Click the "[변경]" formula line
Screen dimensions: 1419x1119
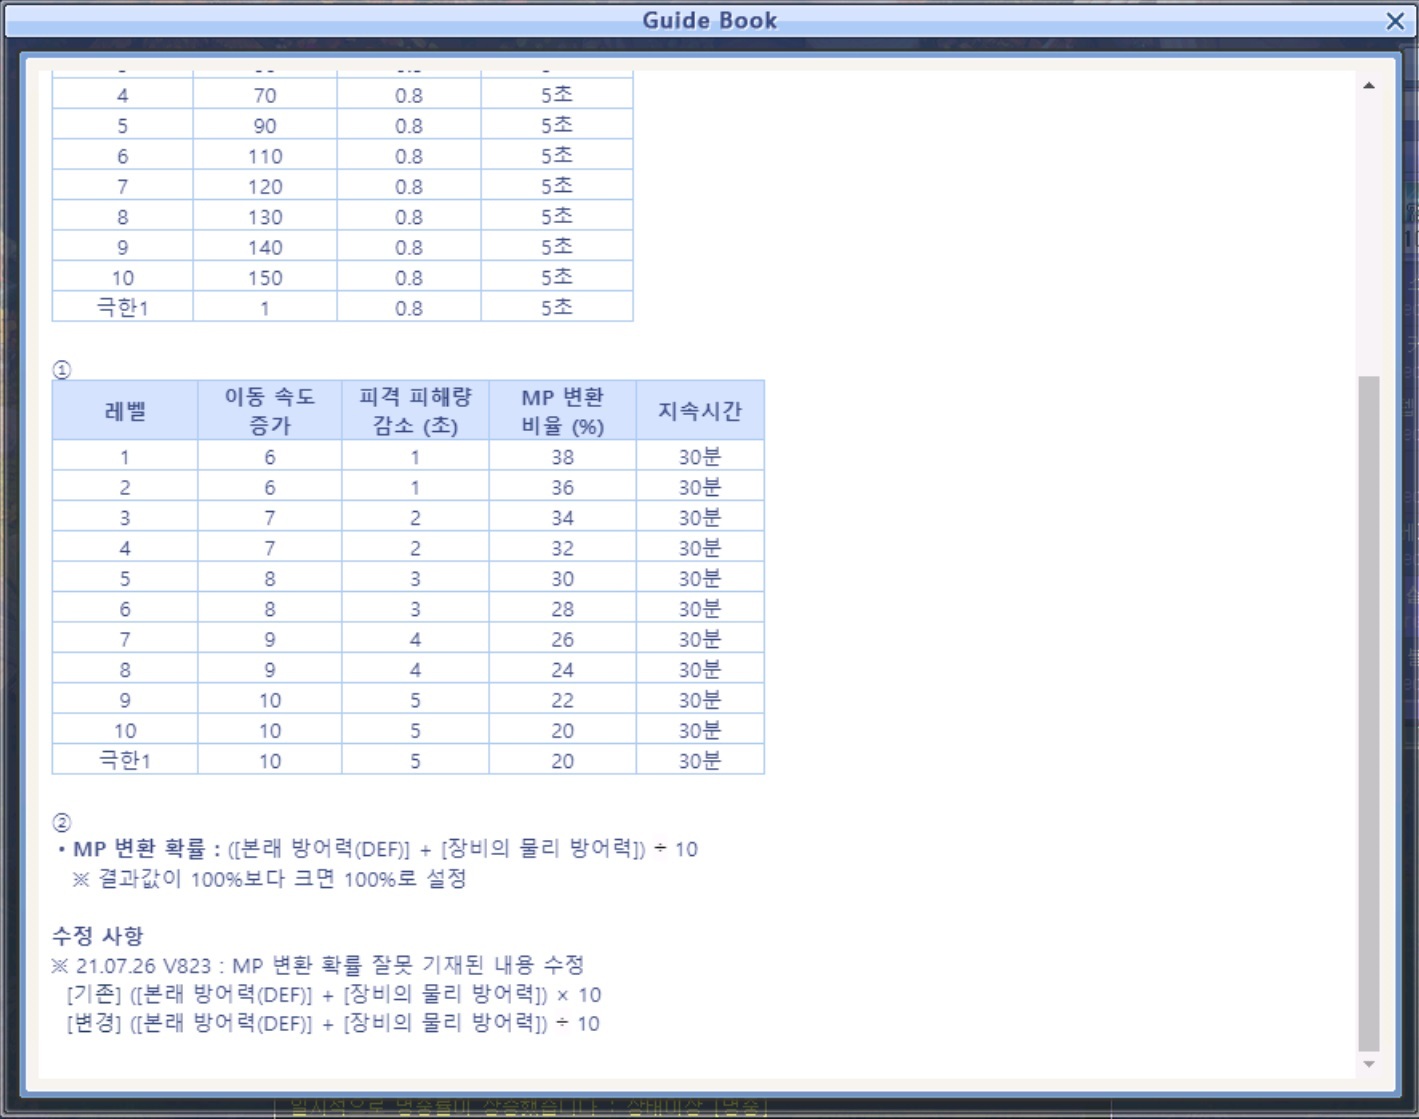coord(334,1024)
